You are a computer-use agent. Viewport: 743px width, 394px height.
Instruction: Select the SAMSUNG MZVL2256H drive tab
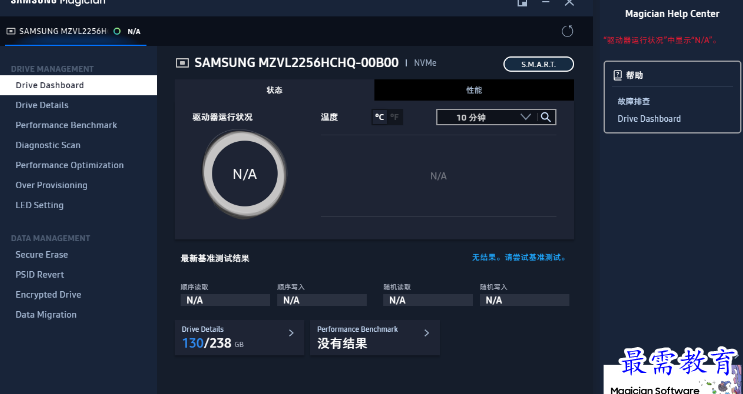click(x=76, y=31)
